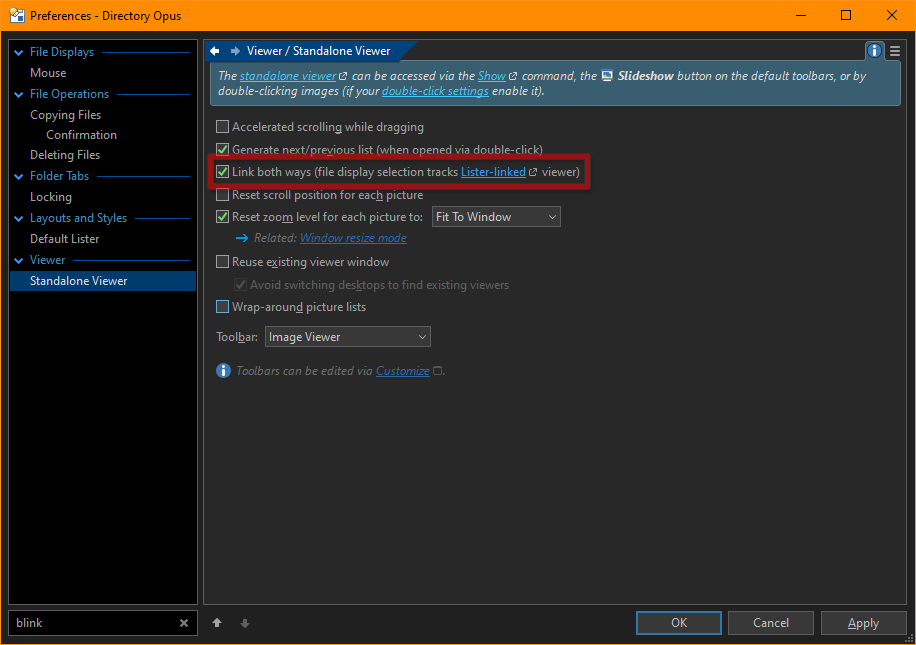The image size is (916, 645).
Task: Open the Default Lister page
Action: coord(64,239)
